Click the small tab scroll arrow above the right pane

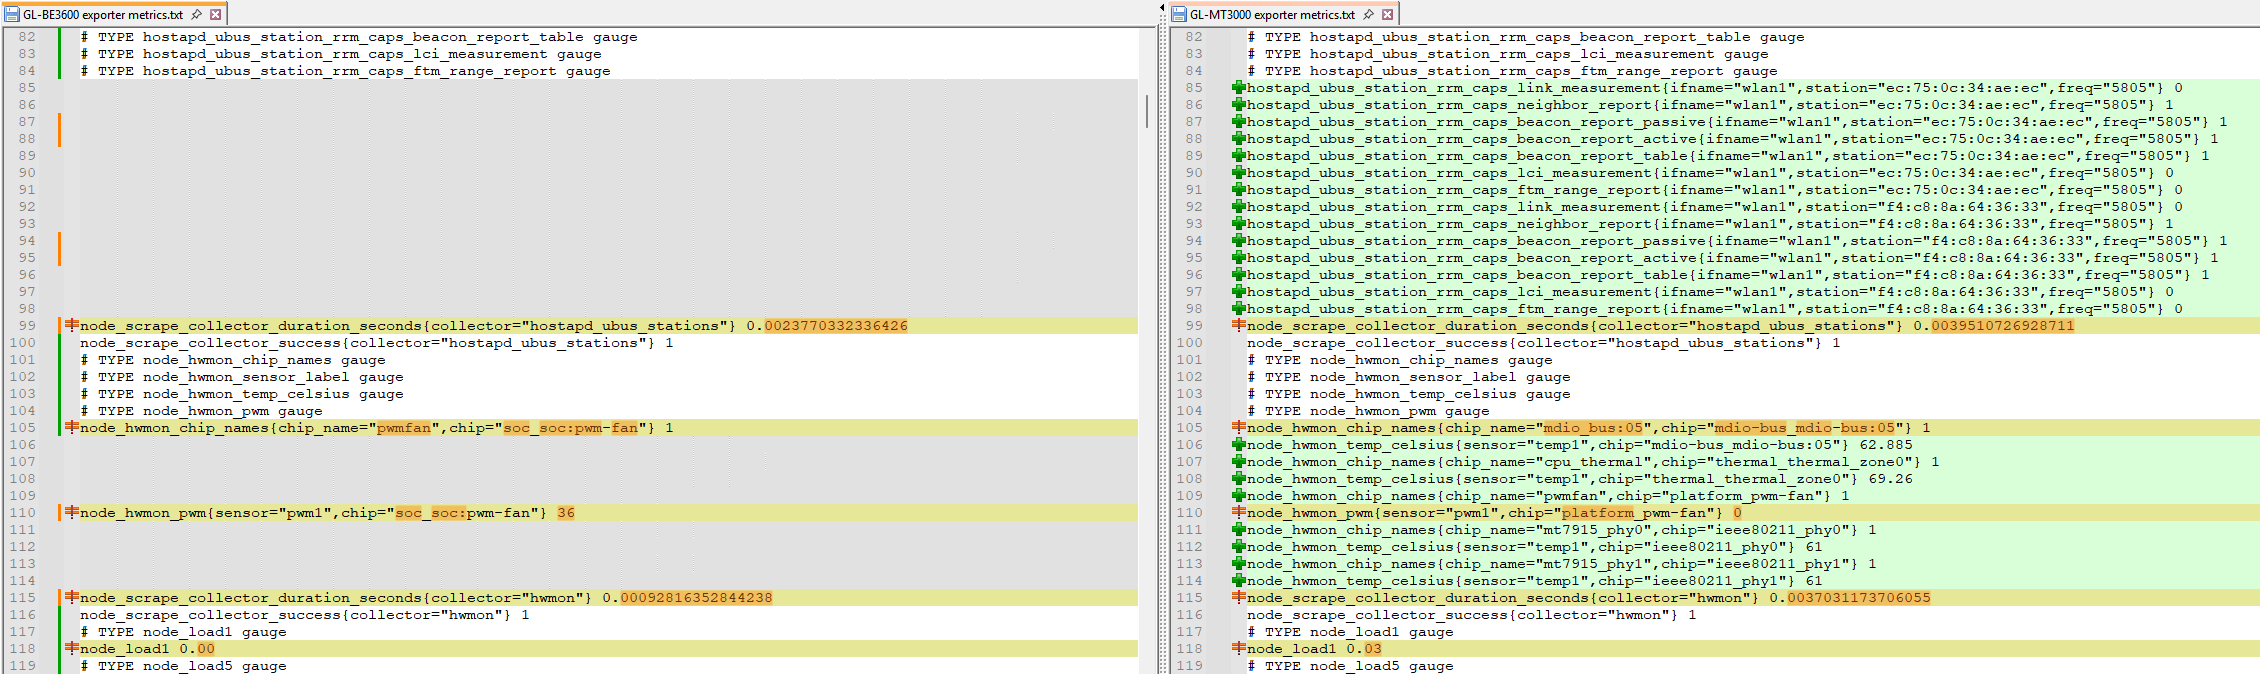click(x=1162, y=8)
